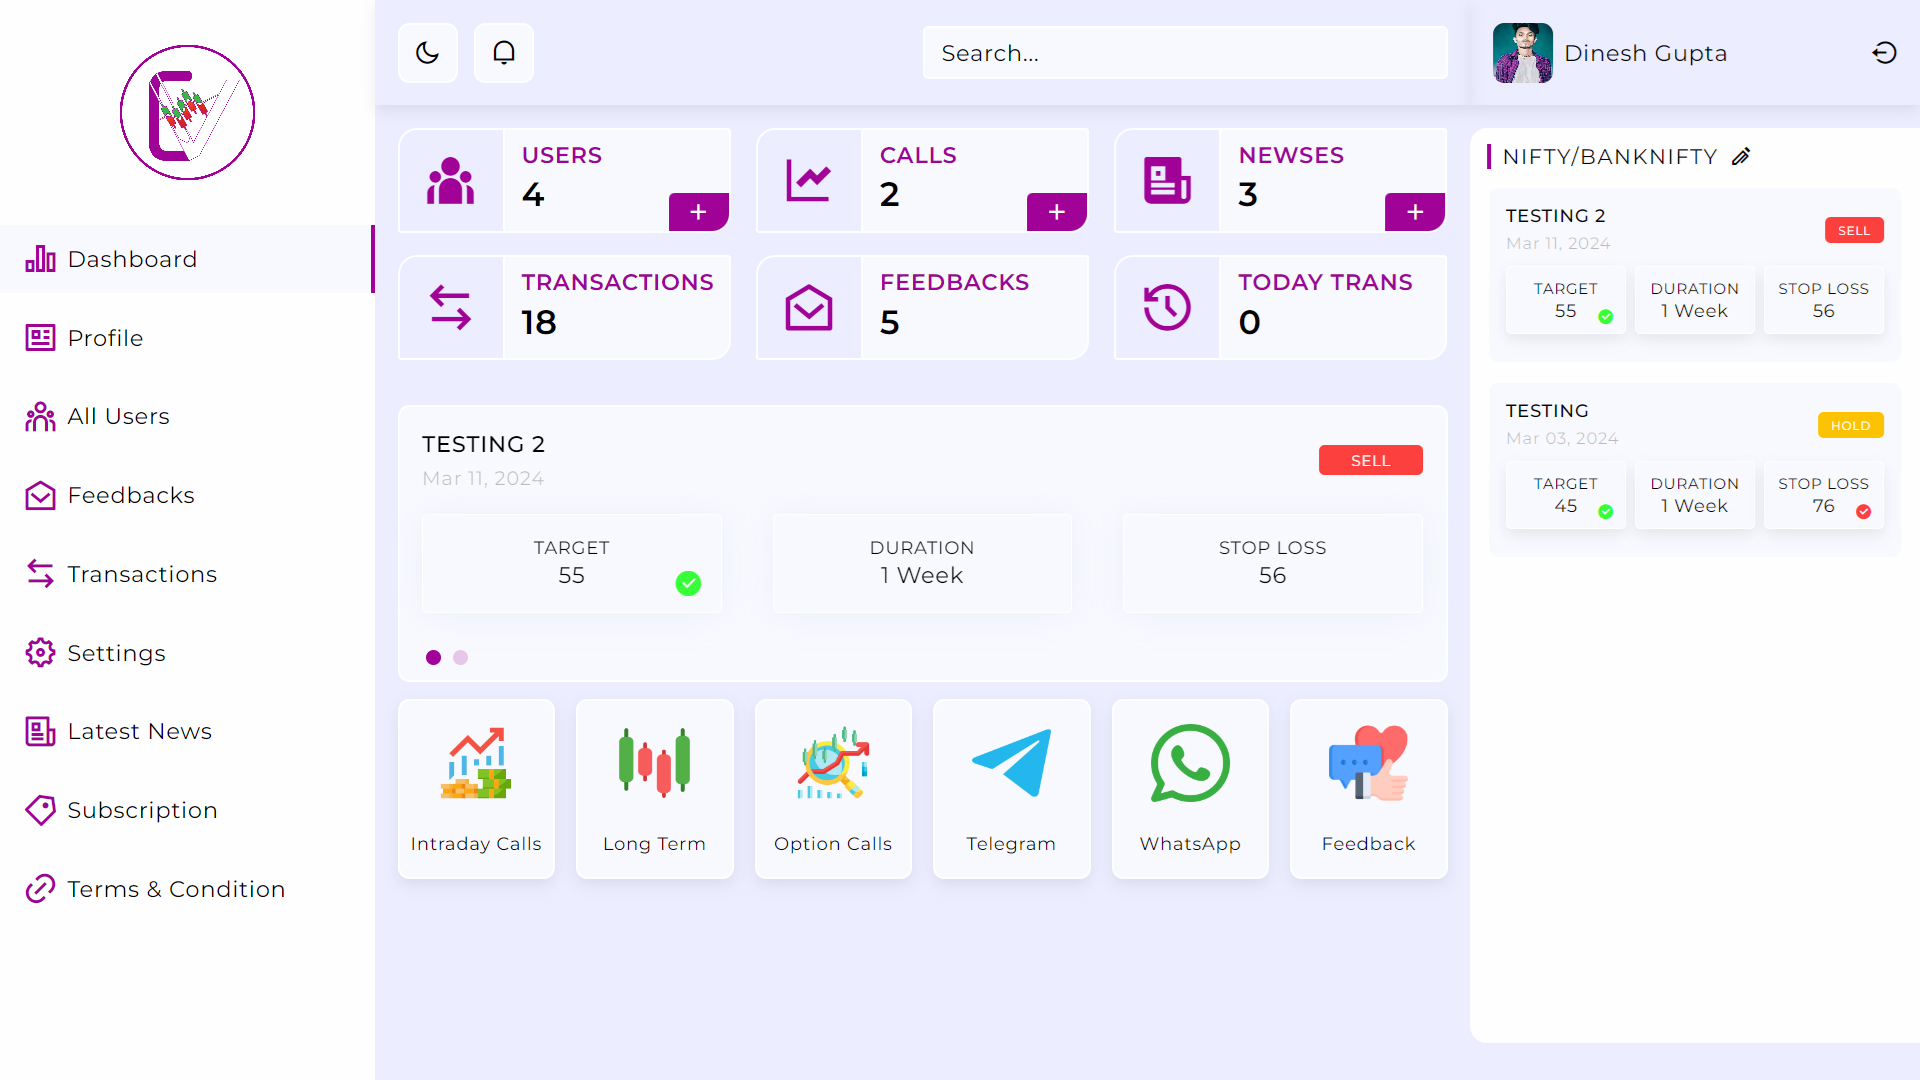Go to All Users in sidebar
Screen dimensions: 1920x1080
187,416
